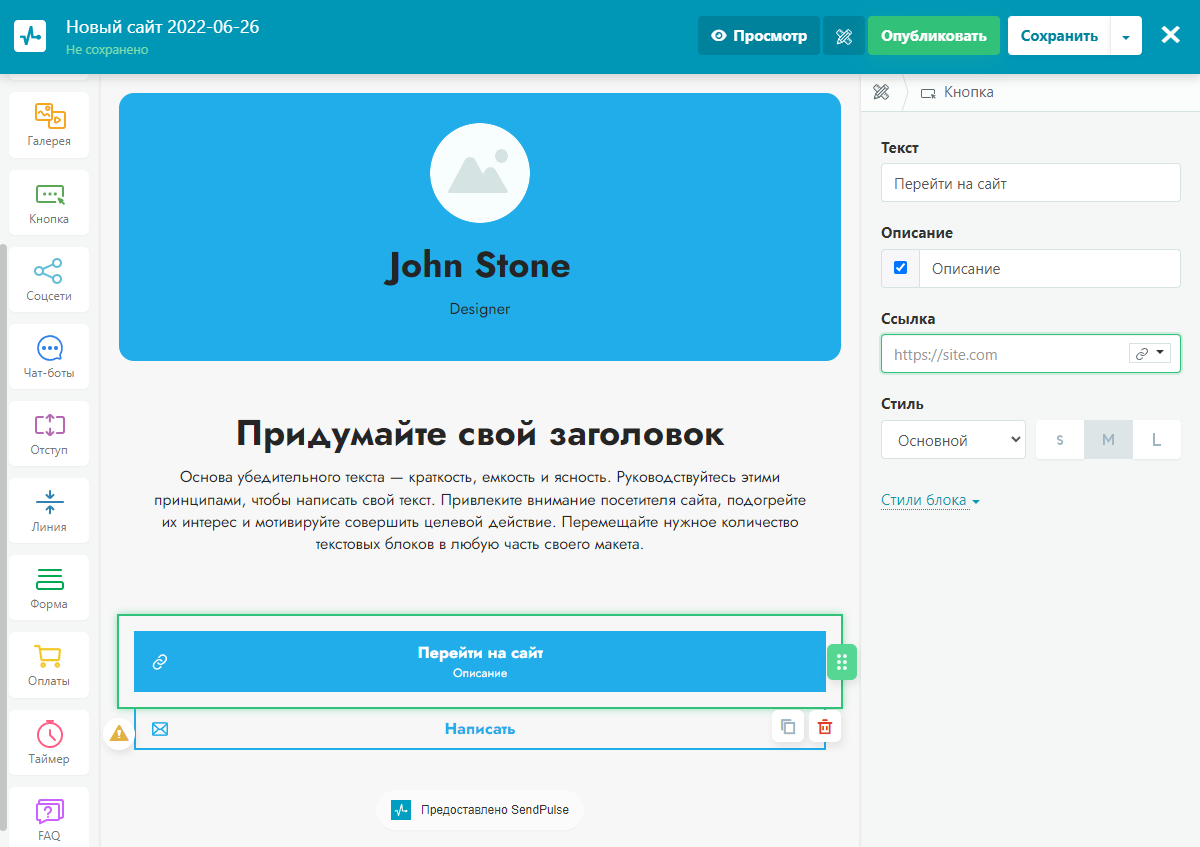The width and height of the screenshot is (1200, 847).
Task: Open the Сохранить dropdown arrow
Action: pyautogui.click(x=1126, y=36)
